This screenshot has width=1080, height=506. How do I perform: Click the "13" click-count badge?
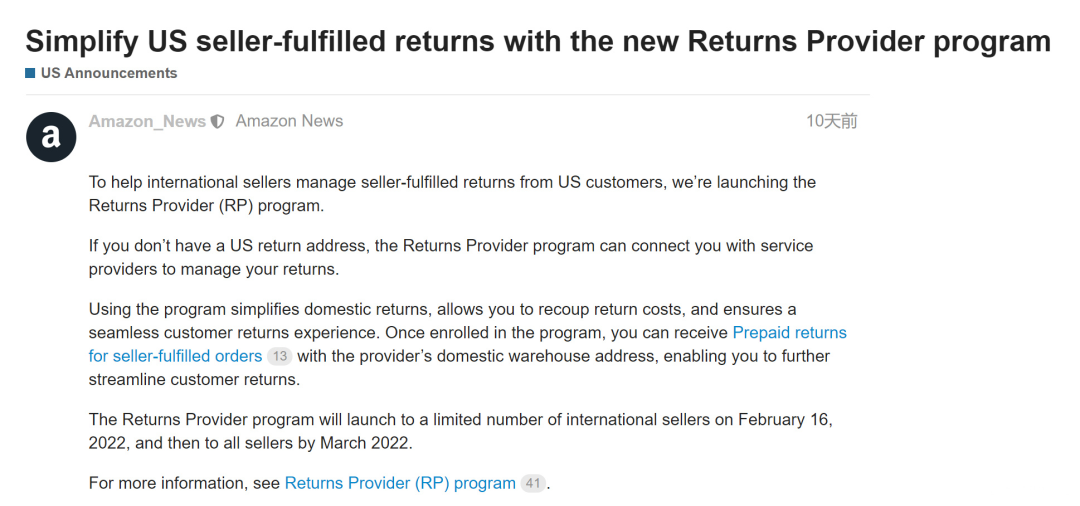click(x=280, y=357)
